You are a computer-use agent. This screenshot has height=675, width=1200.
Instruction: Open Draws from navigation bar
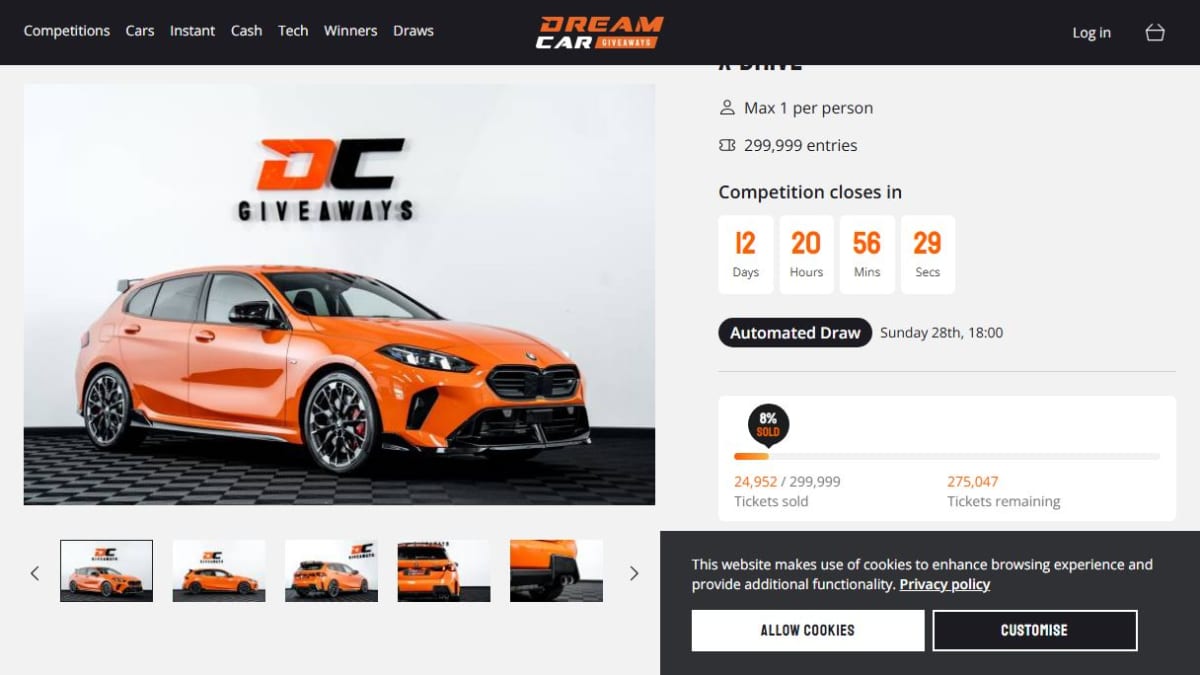coord(413,31)
